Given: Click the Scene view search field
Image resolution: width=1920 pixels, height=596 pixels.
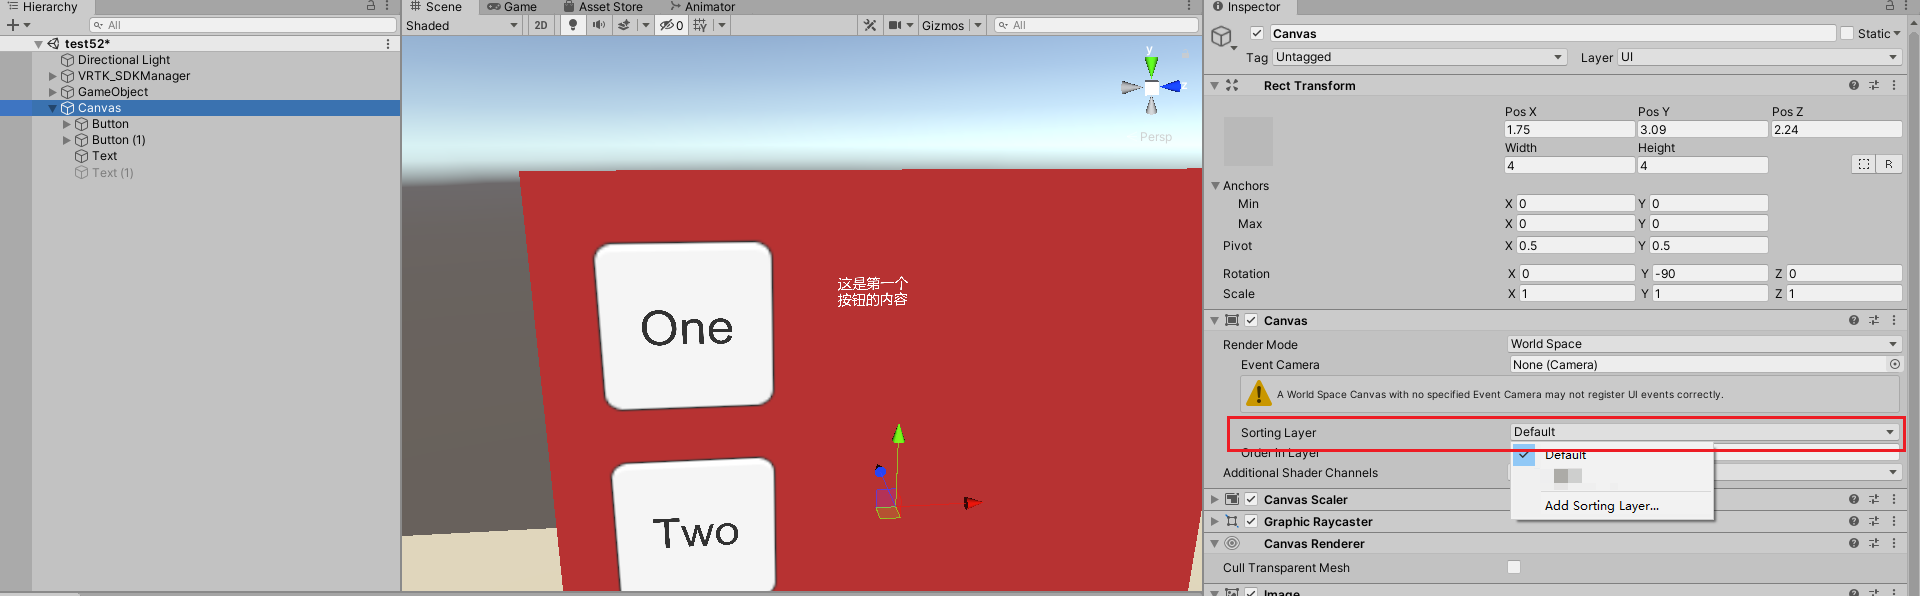Looking at the screenshot, I should click(x=1095, y=25).
